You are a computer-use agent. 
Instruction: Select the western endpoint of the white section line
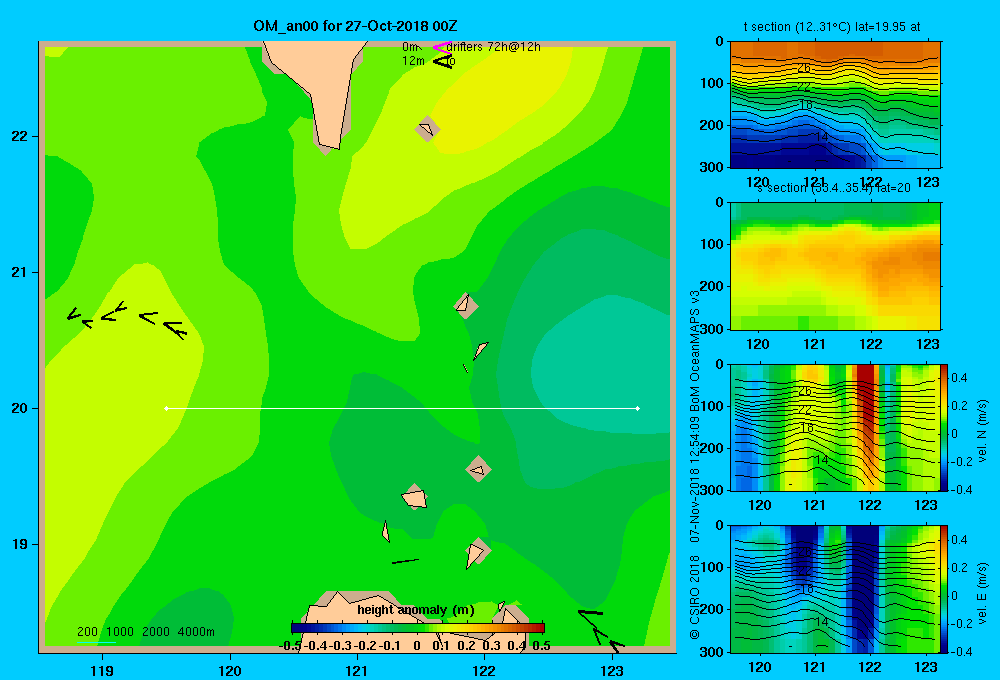[x=166, y=408]
